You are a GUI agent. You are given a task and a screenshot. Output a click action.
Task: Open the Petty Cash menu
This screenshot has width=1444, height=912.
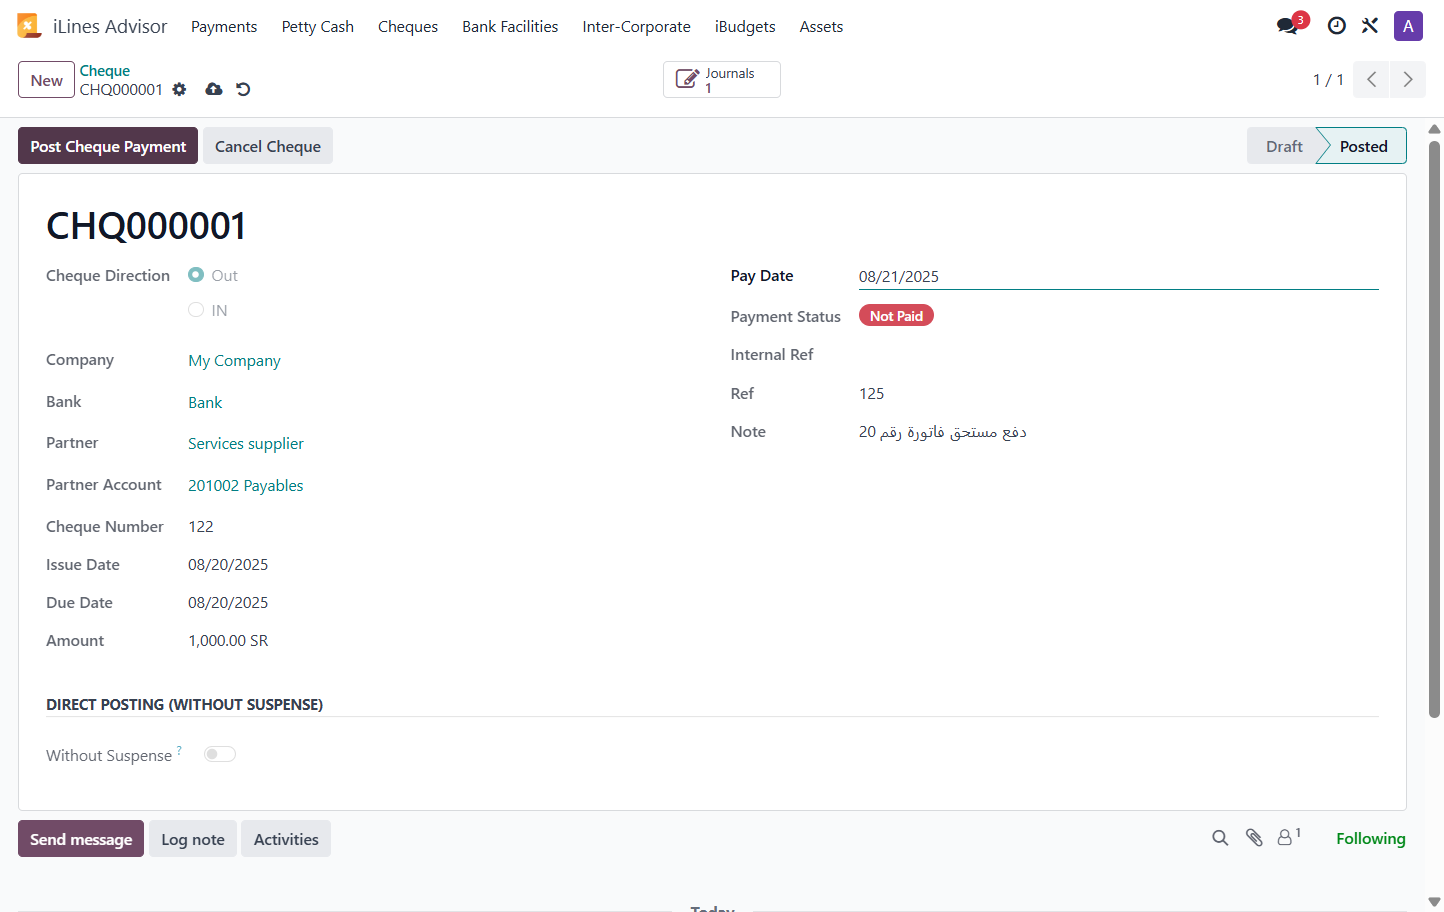click(x=318, y=27)
